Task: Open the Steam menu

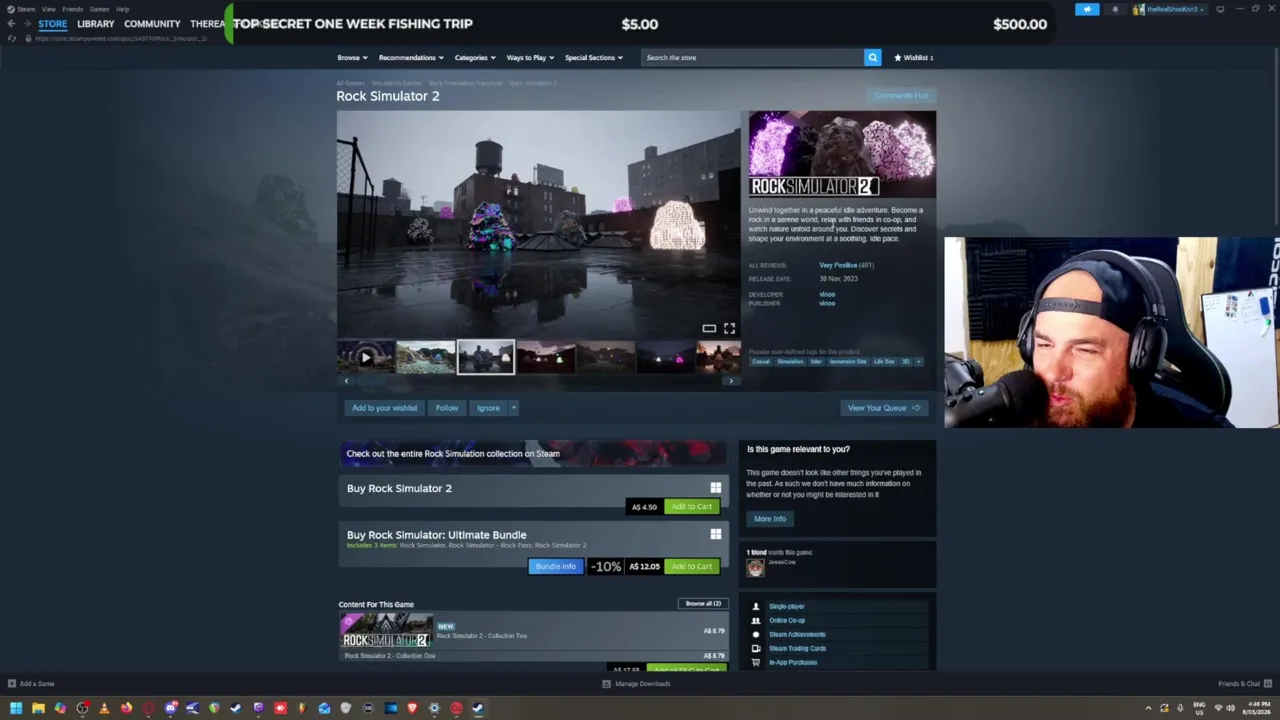Action: [x=22, y=9]
